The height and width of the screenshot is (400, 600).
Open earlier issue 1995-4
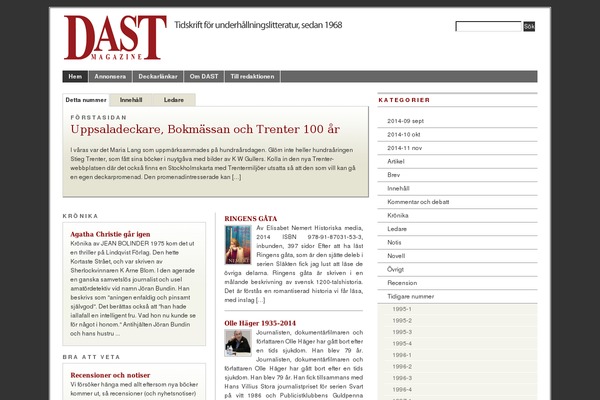coord(402,344)
